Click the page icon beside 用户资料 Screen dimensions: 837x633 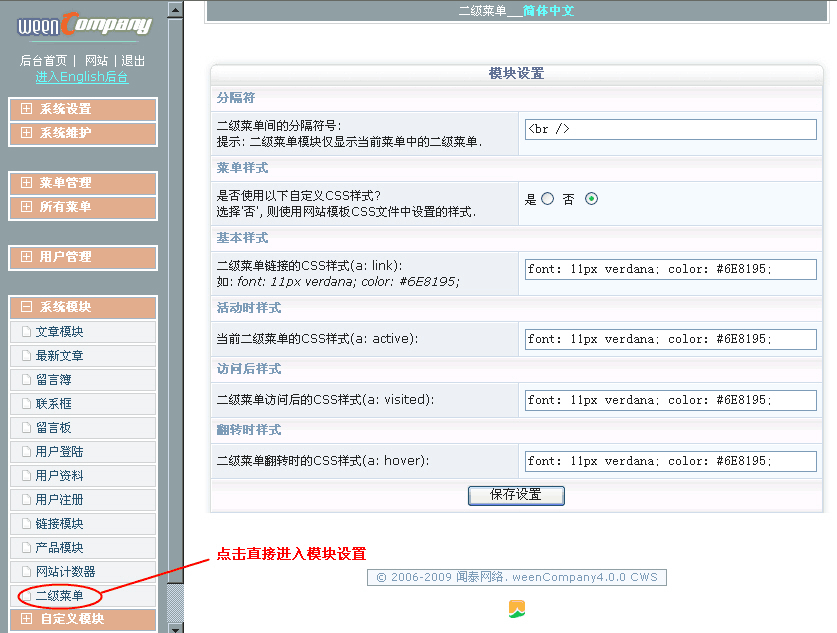click(x=26, y=476)
